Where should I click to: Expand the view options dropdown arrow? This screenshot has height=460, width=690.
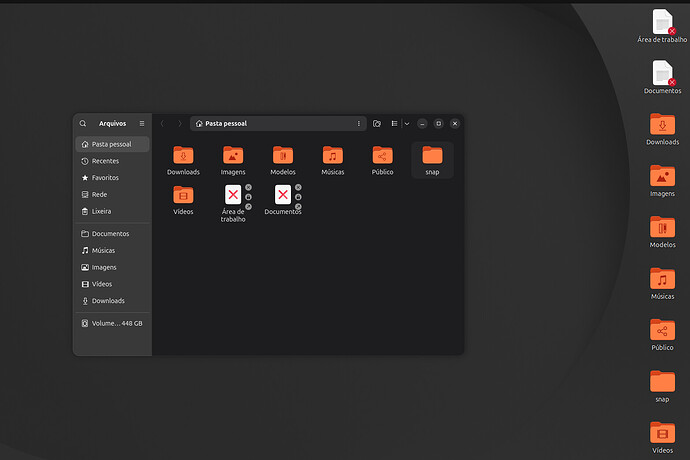[x=407, y=124]
